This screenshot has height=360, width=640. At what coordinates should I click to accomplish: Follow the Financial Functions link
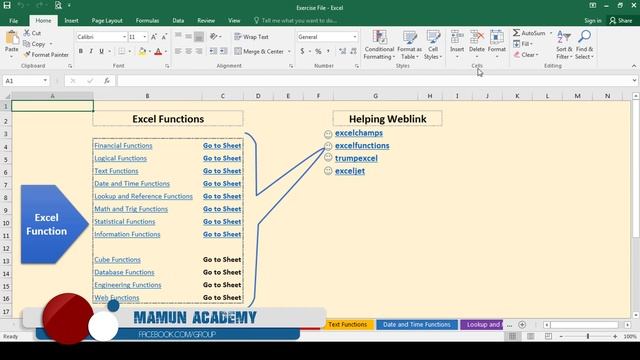click(123, 145)
